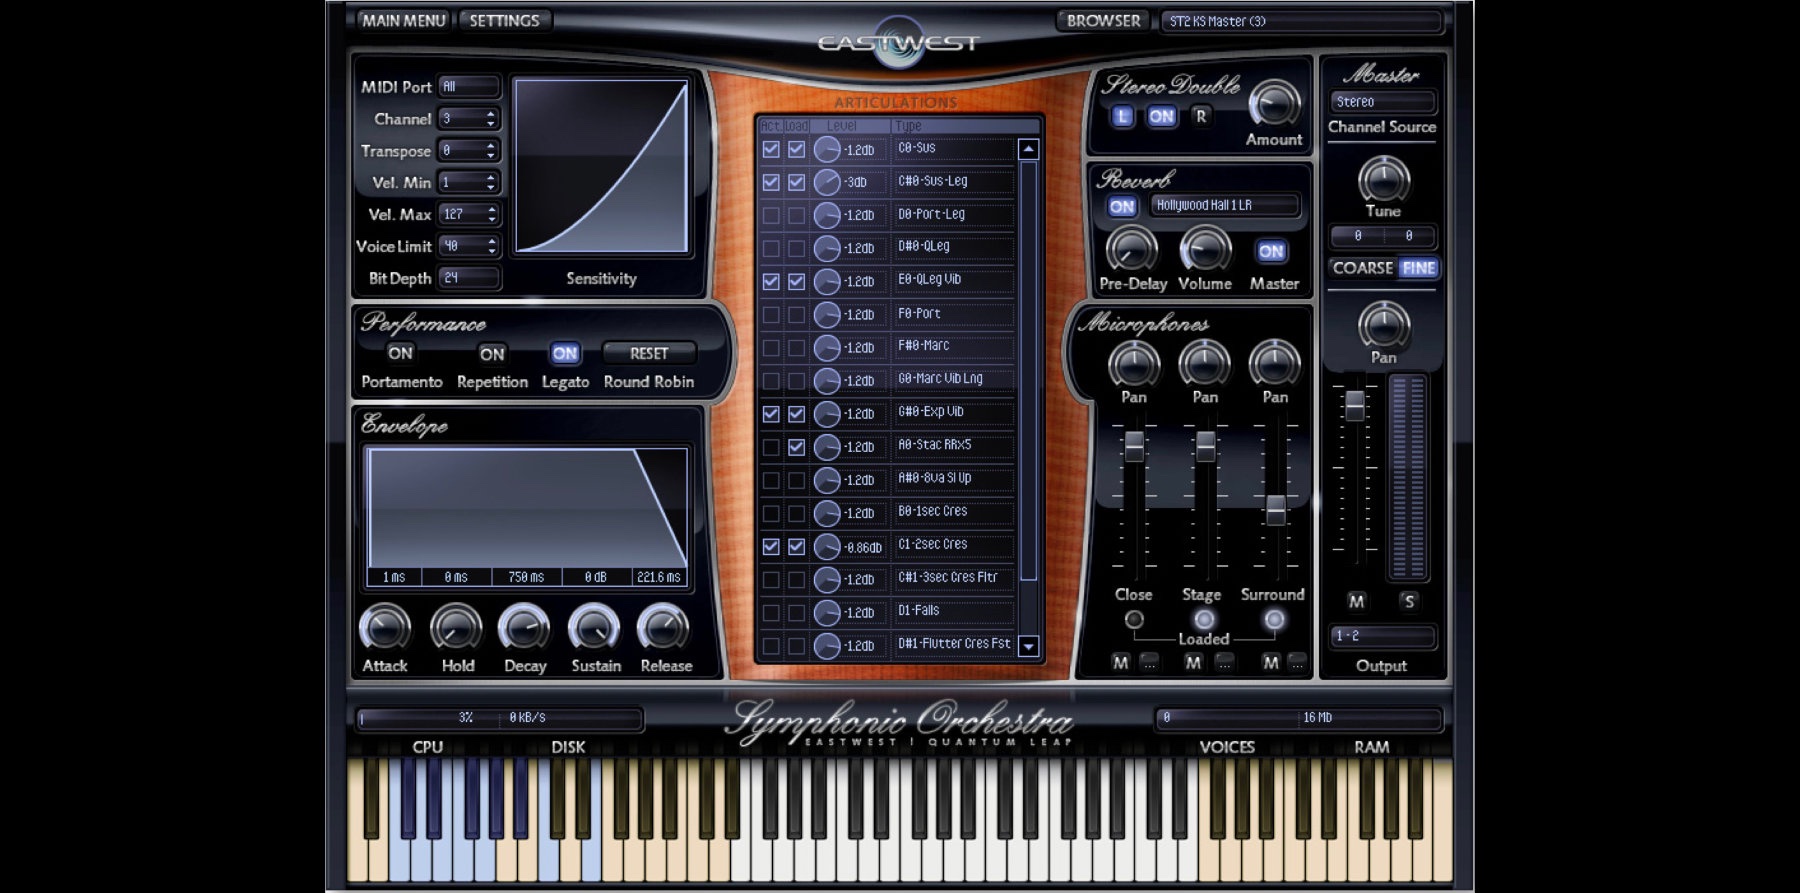
Task: Disable the Reverb ON switch
Action: pyautogui.click(x=1122, y=206)
